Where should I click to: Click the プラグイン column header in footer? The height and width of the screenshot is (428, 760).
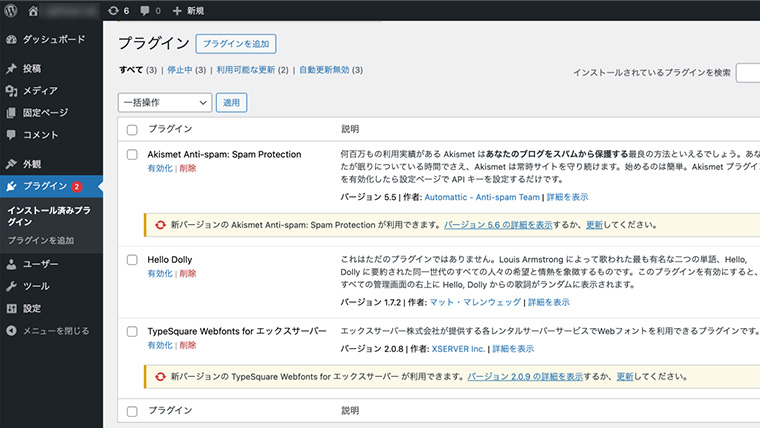(170, 411)
